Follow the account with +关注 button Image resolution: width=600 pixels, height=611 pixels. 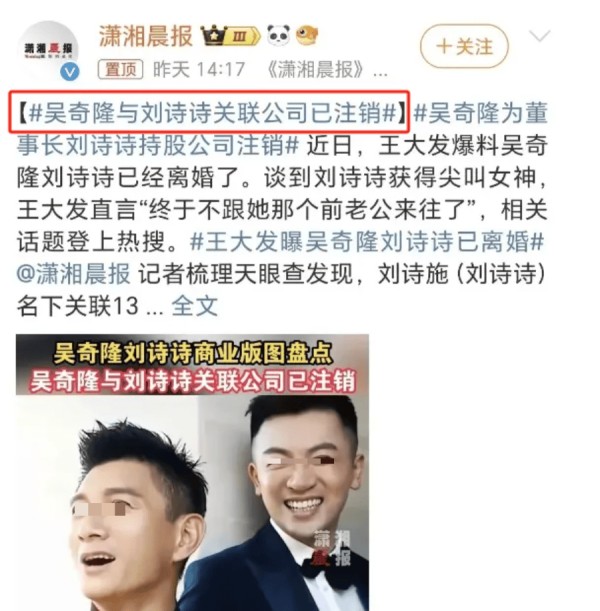pos(464,46)
